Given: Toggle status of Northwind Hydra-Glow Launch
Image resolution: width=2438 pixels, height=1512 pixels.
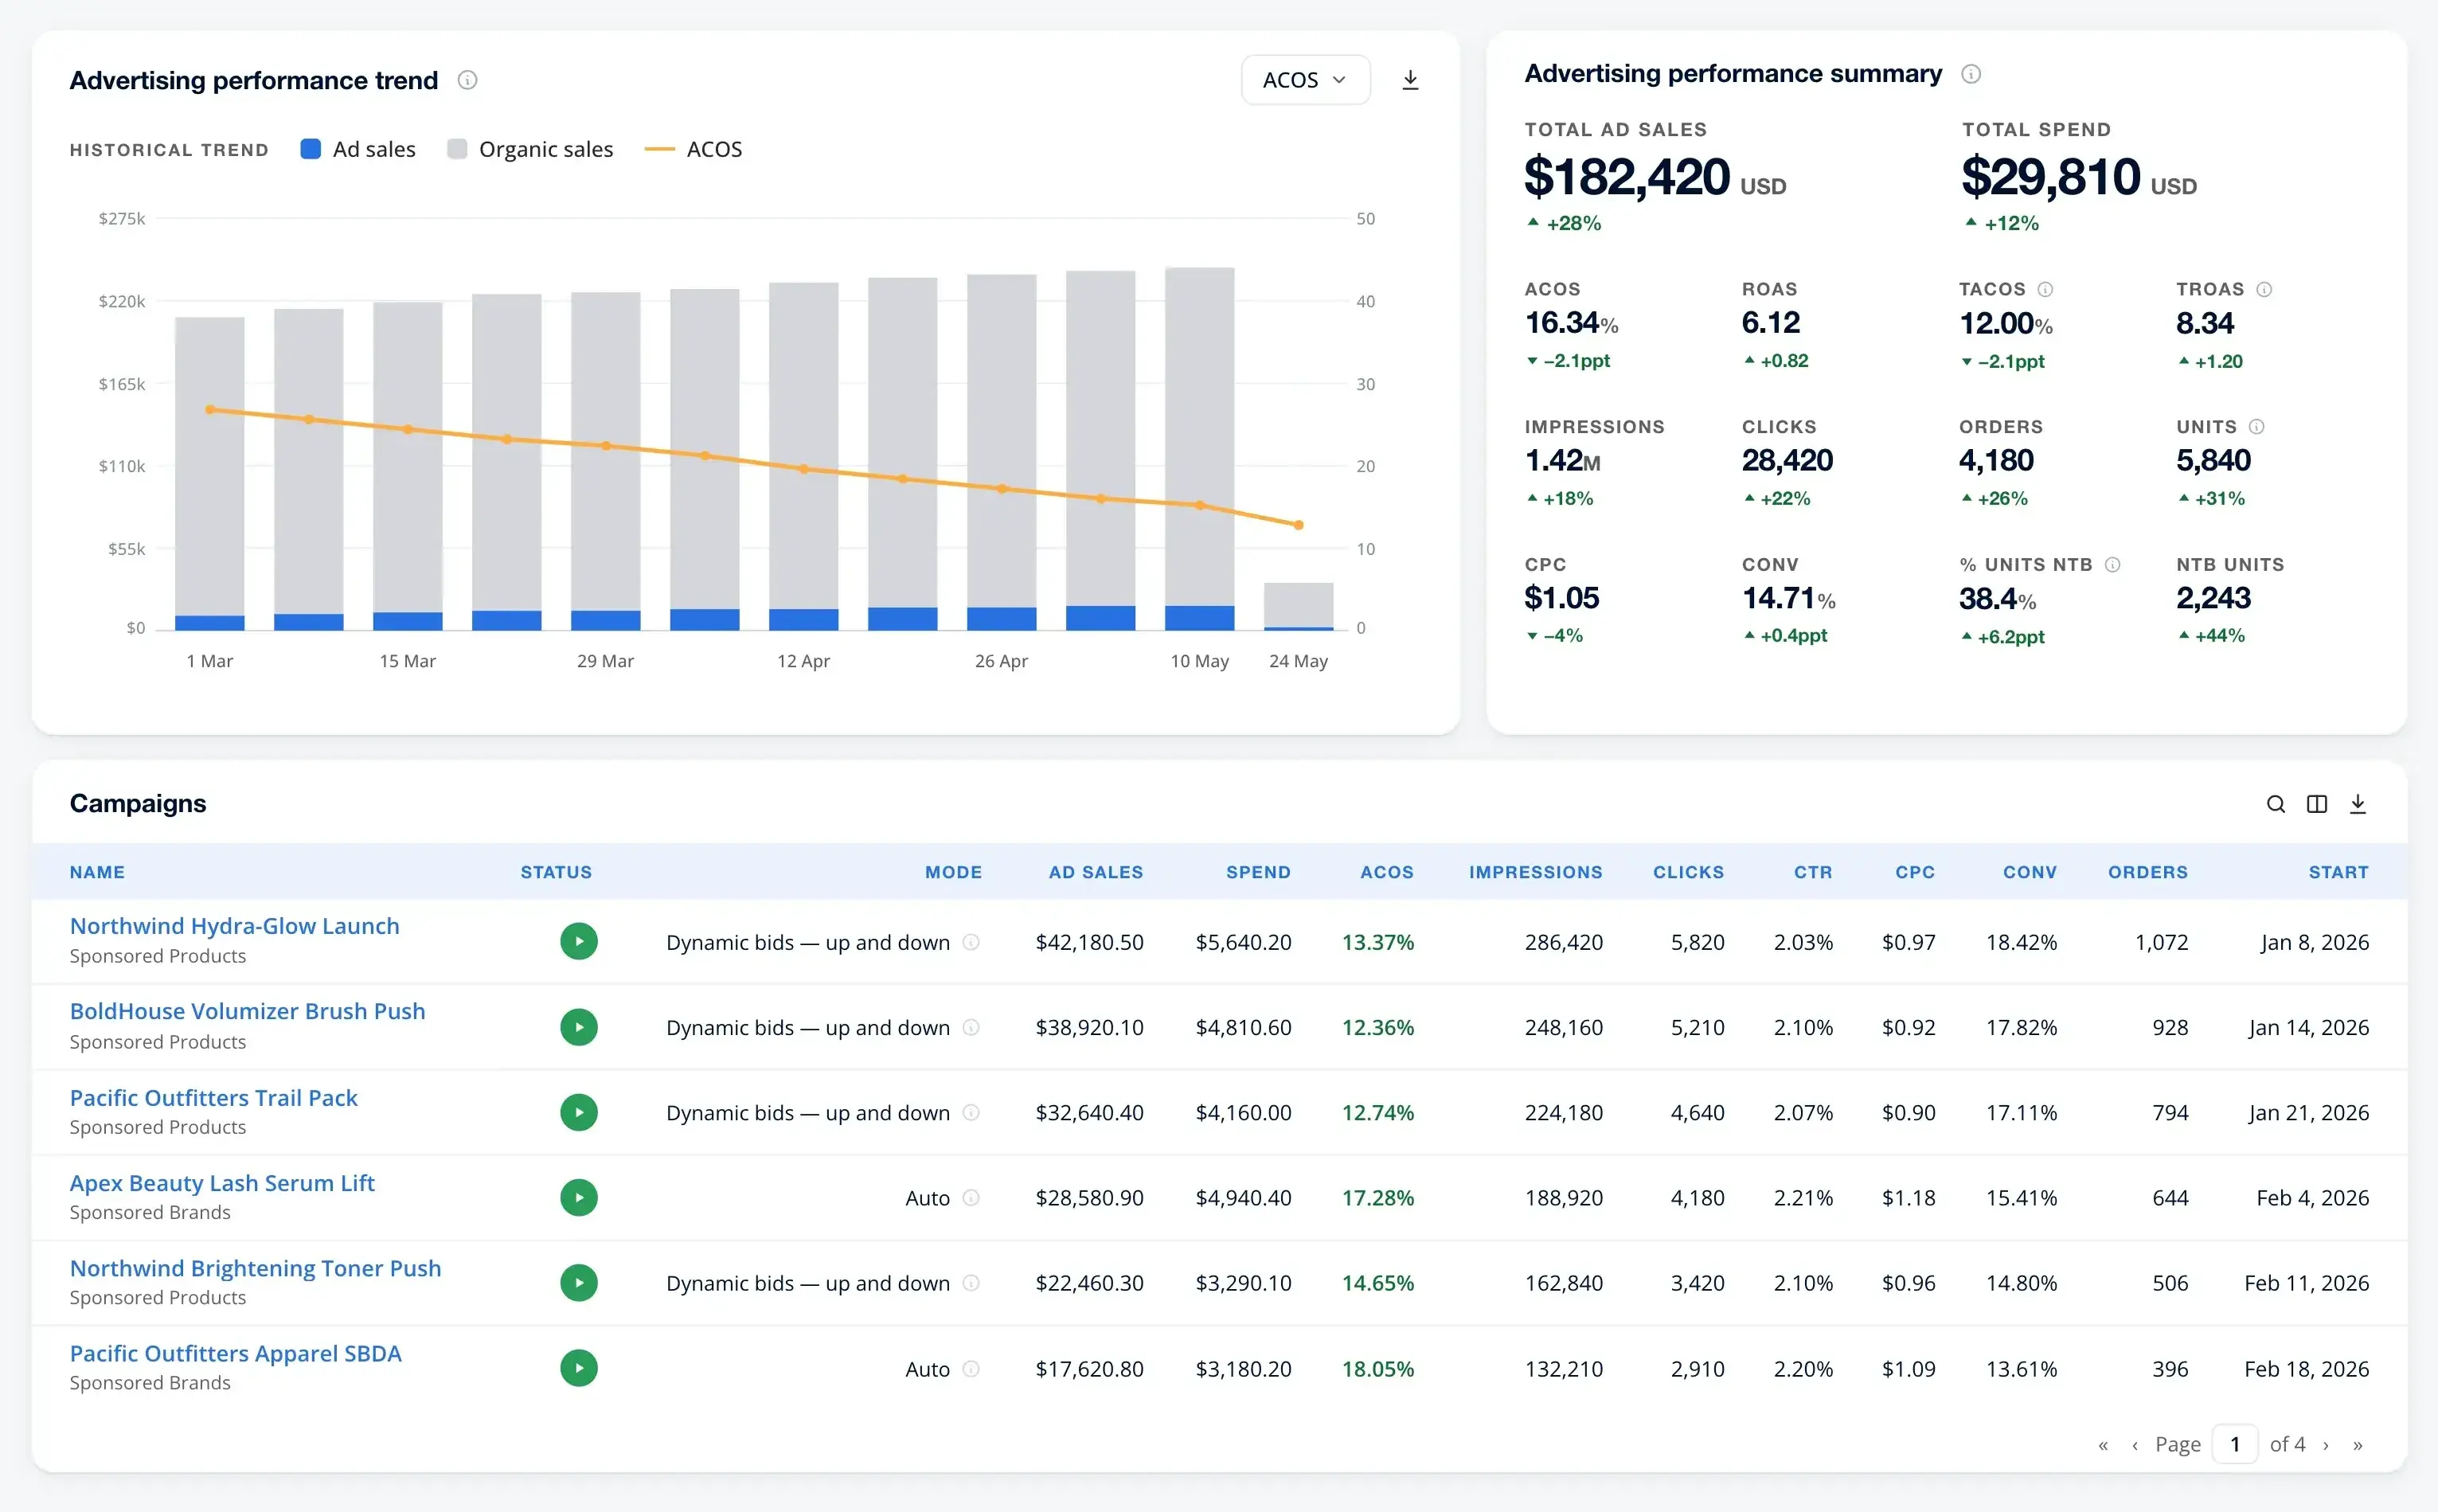Looking at the screenshot, I should 578,942.
